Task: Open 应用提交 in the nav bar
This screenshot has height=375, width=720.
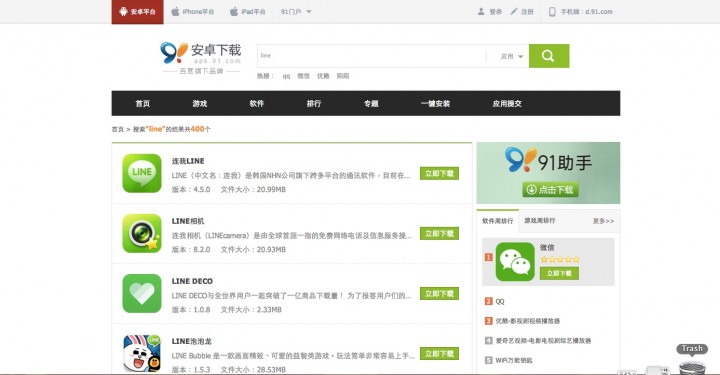Action: (507, 103)
